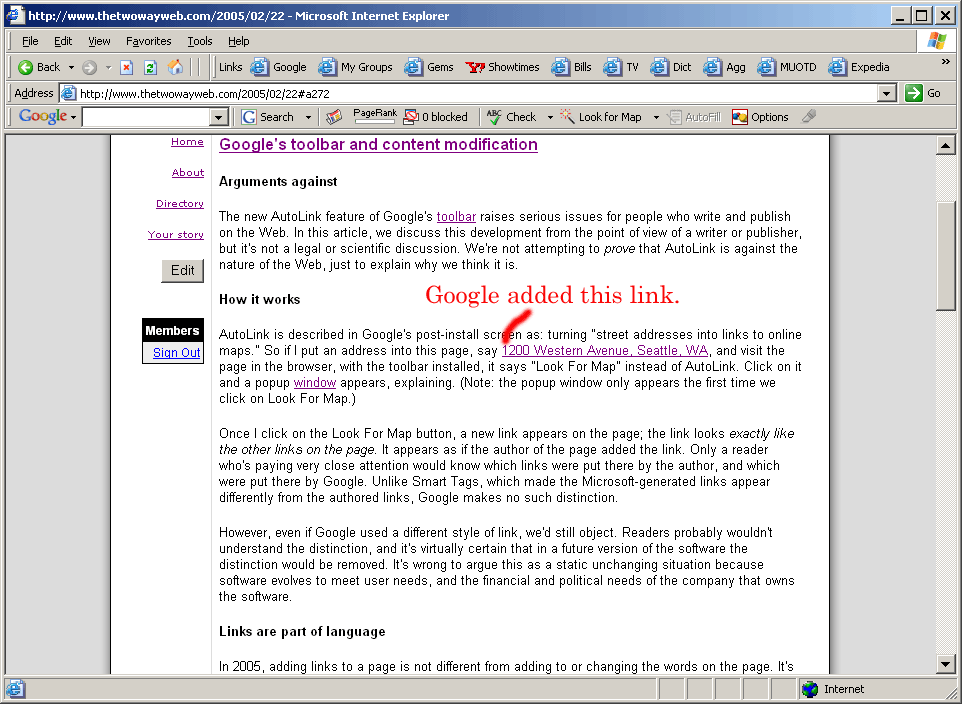Open Google Toolbar Options
Viewport: 962px width, 704px height.
tap(760, 117)
